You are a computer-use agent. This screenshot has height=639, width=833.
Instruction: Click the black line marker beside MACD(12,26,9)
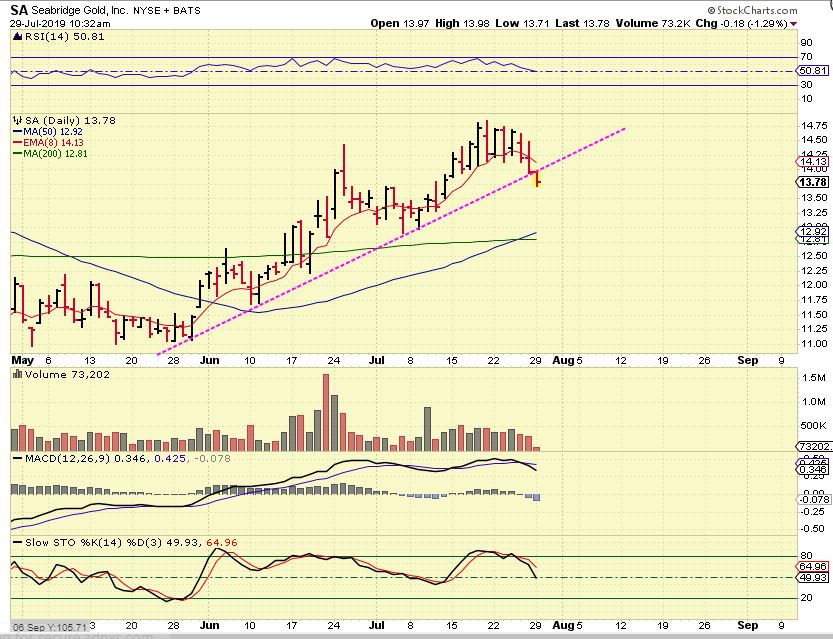pos(18,458)
